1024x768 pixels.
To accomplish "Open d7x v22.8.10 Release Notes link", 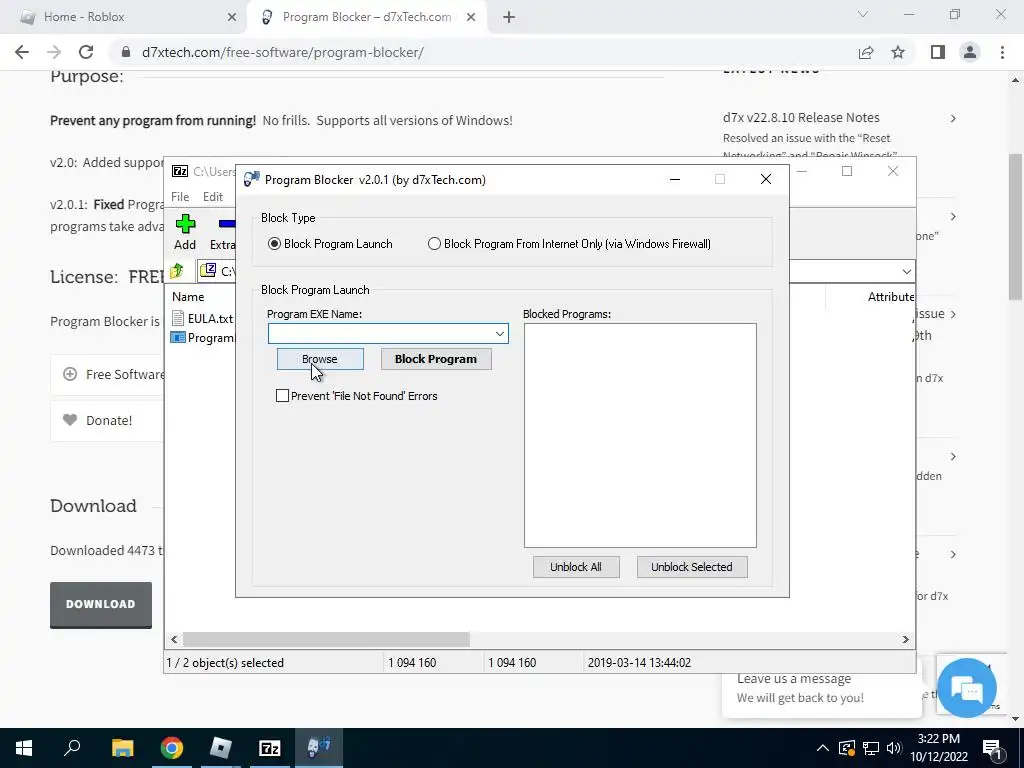I will point(801,118).
